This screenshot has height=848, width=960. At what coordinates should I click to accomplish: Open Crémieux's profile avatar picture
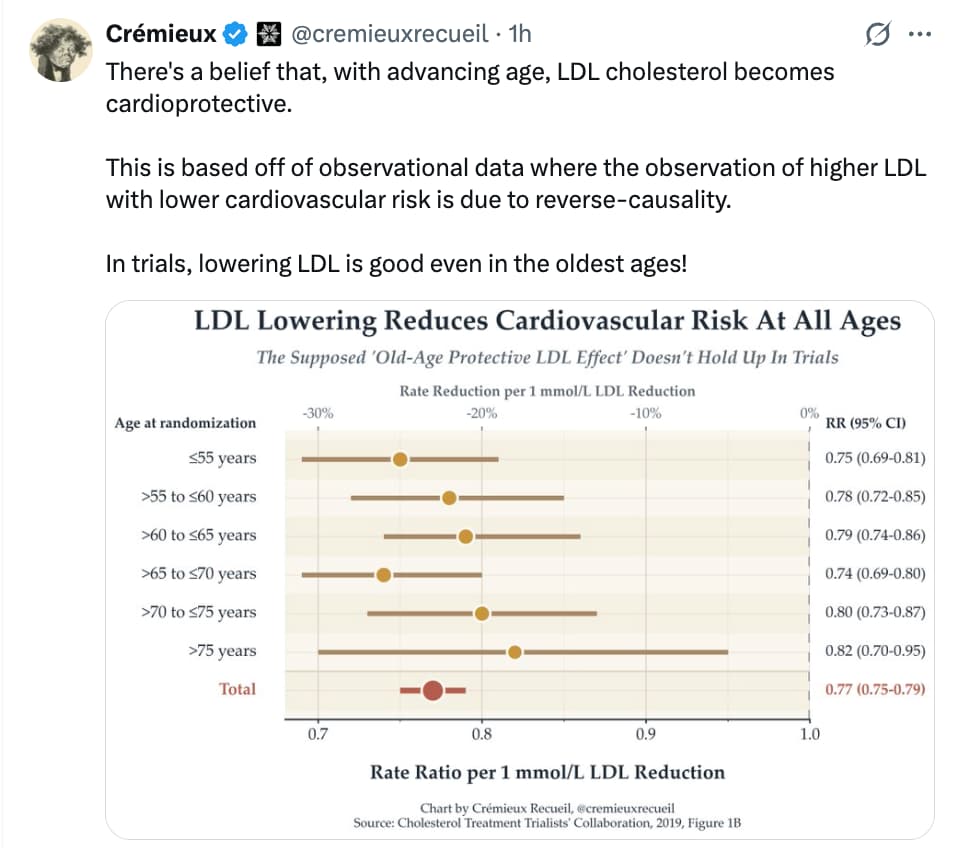(60, 49)
